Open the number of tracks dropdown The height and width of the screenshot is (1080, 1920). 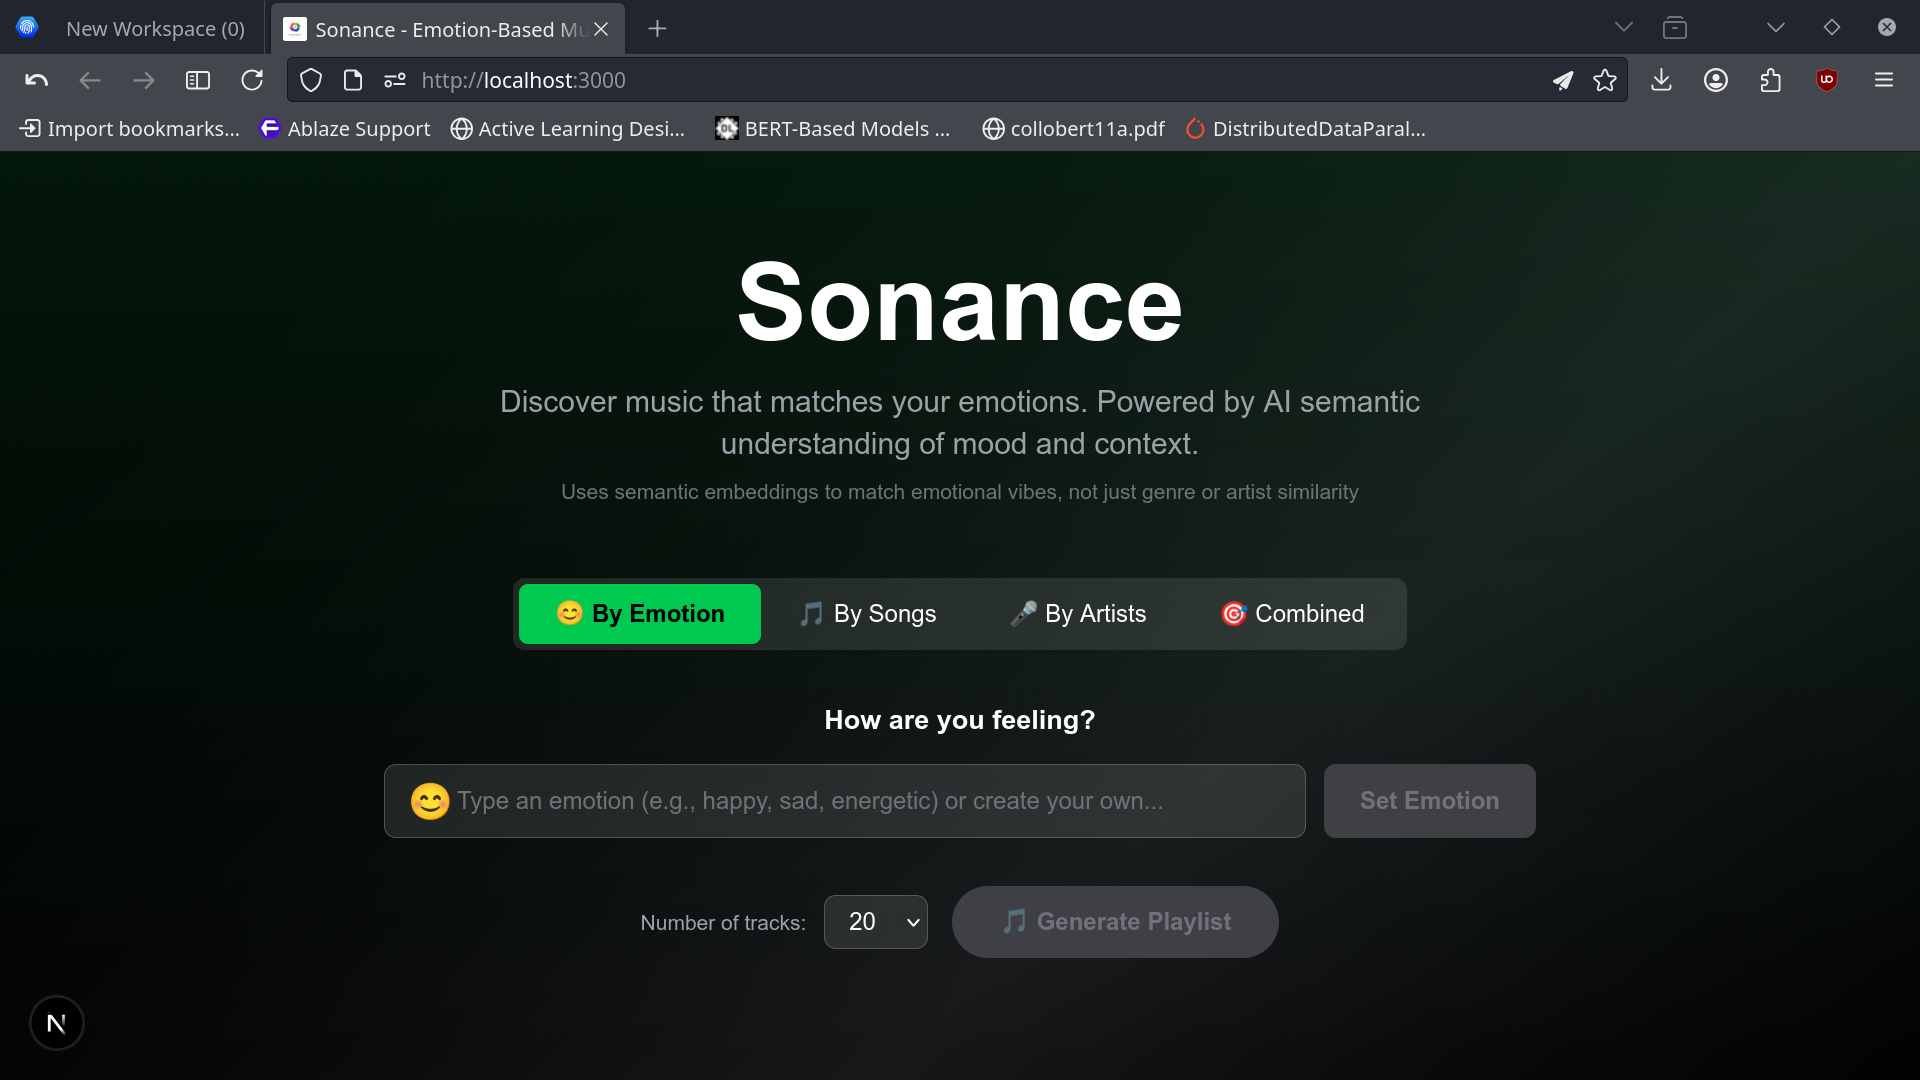pyautogui.click(x=876, y=922)
